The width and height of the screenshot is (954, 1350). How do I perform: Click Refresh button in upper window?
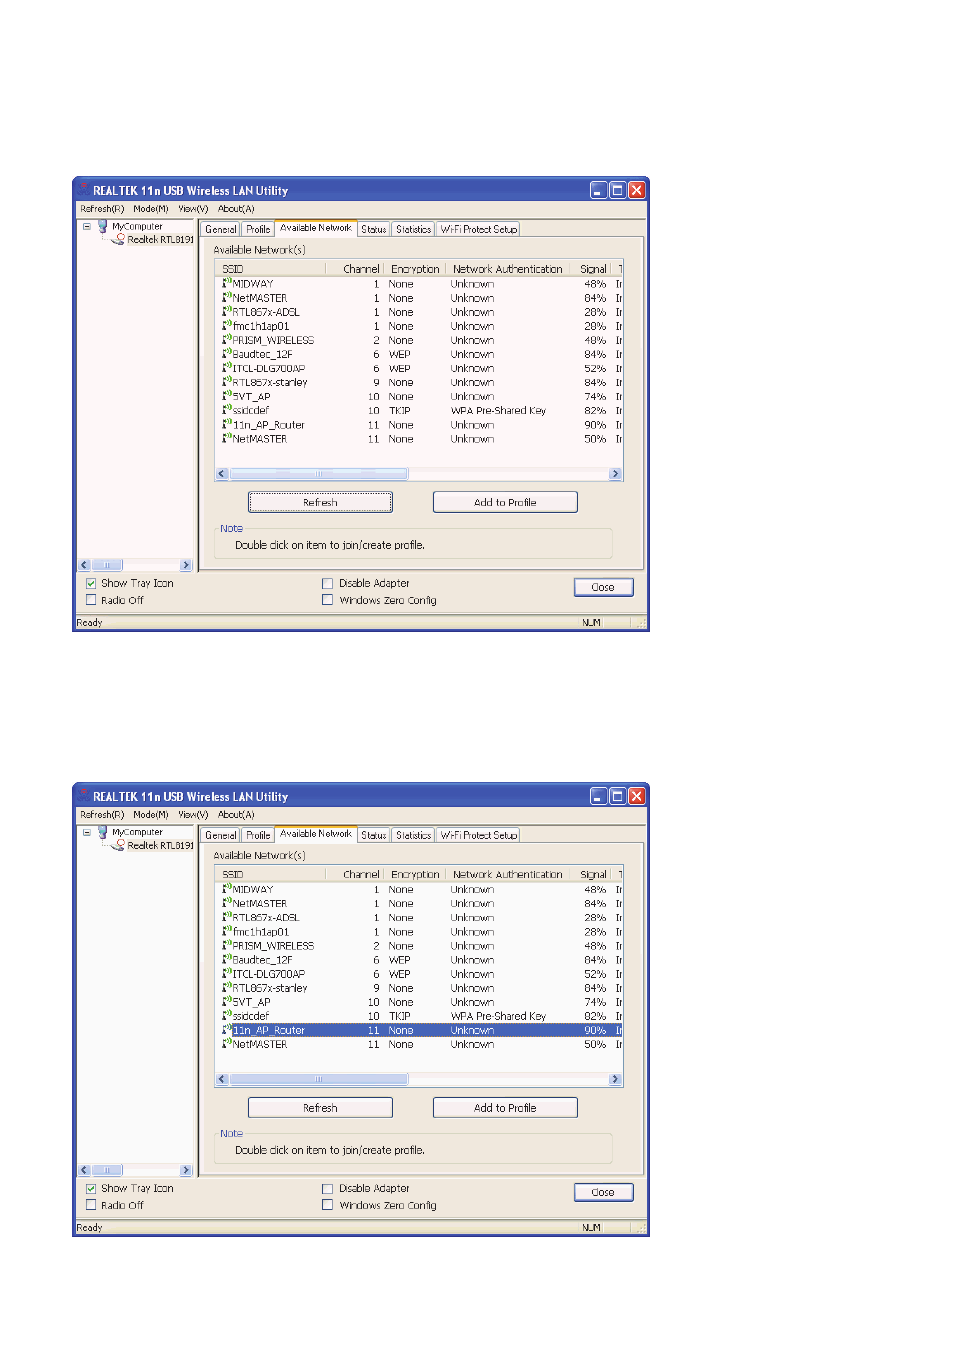(320, 502)
